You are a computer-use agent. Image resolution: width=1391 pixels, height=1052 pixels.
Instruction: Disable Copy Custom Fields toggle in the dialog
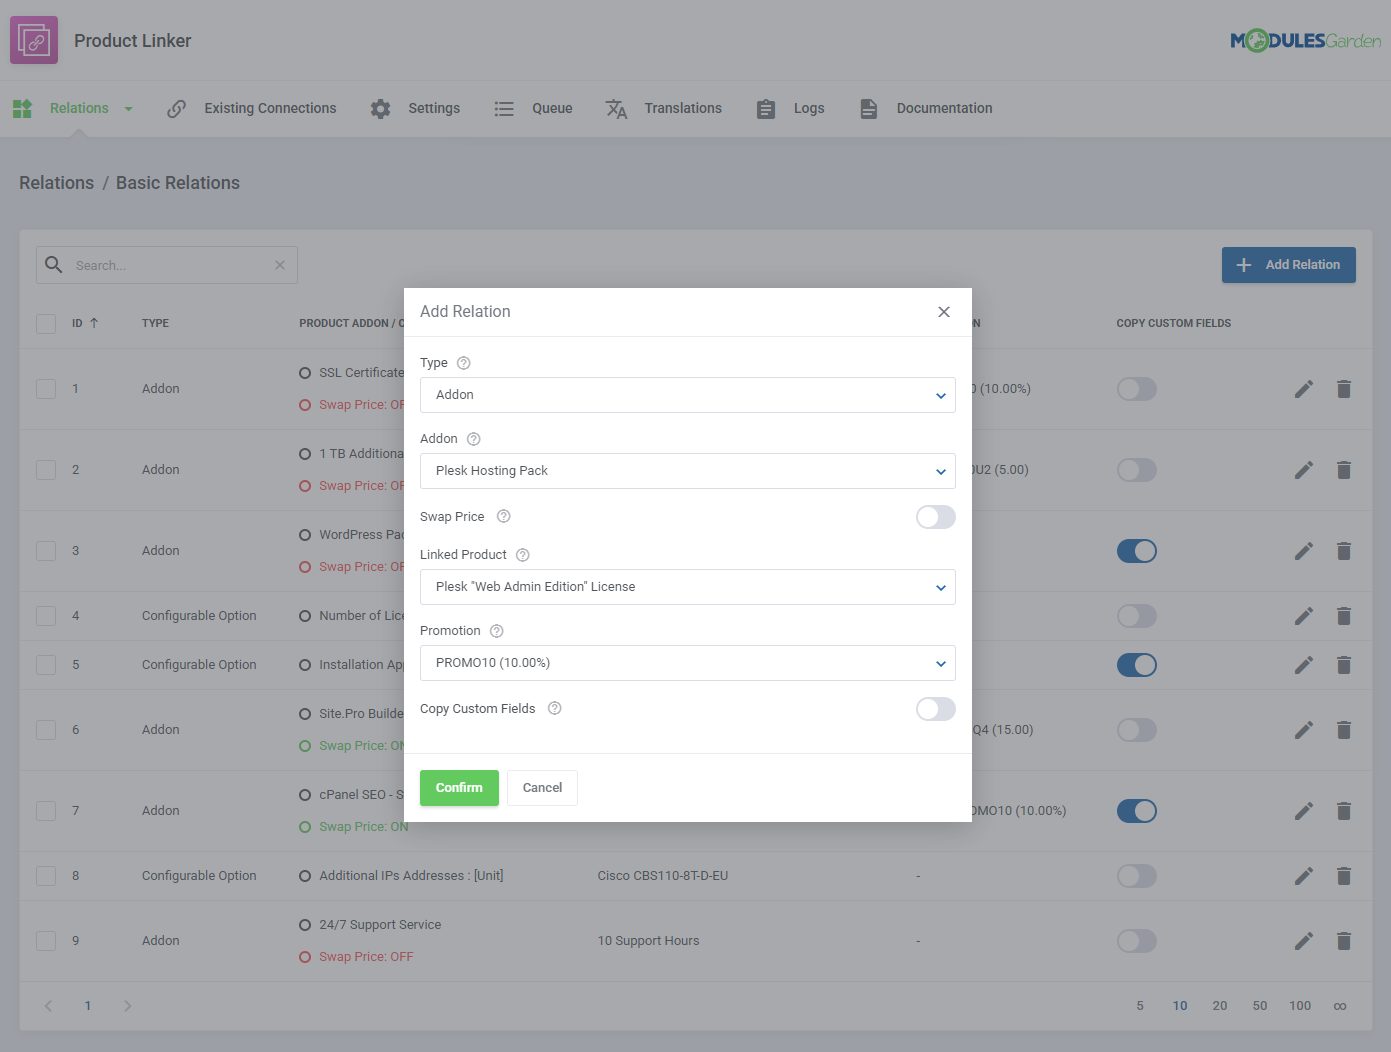tap(935, 709)
